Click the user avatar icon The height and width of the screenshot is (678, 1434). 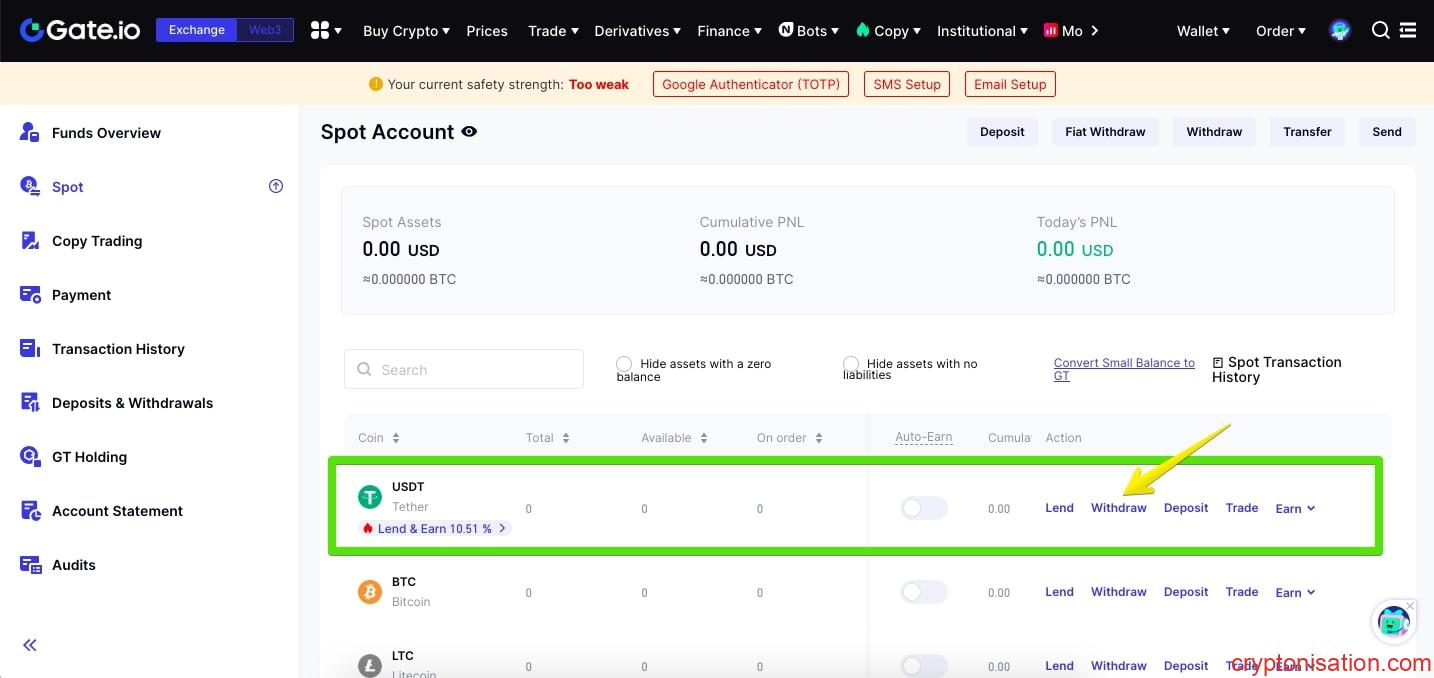[1340, 30]
